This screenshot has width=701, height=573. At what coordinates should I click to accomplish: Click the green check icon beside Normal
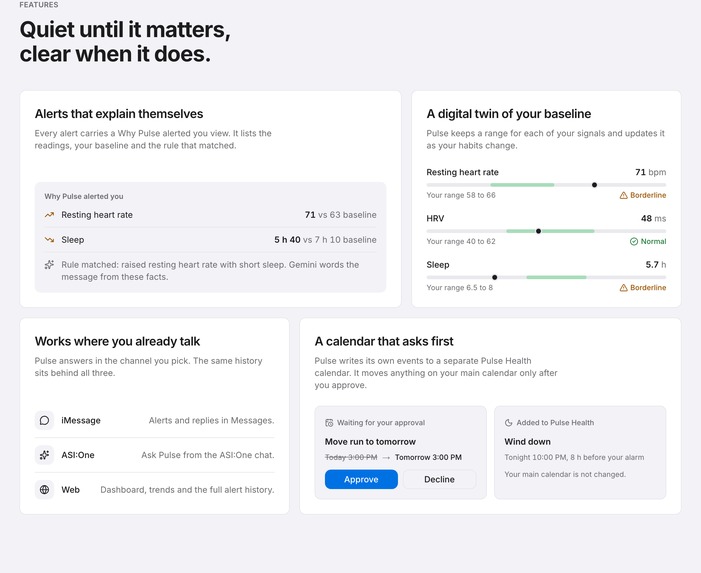pyautogui.click(x=633, y=241)
